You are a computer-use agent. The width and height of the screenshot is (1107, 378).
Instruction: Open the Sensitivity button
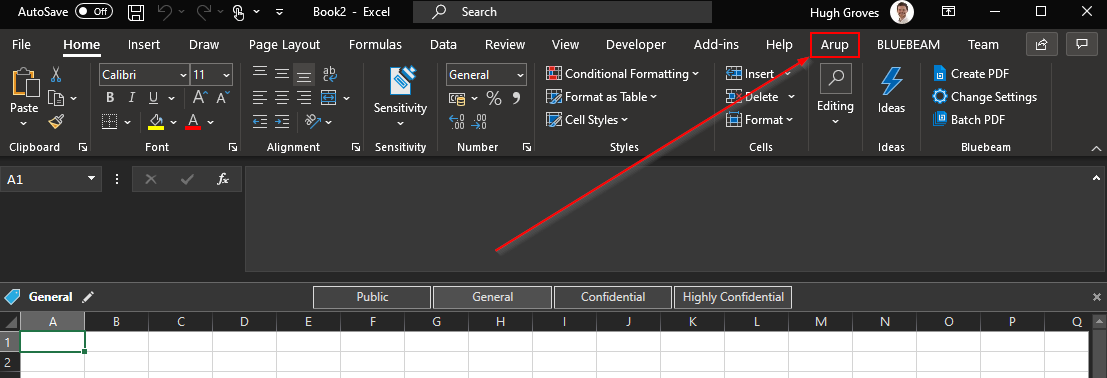[x=400, y=98]
